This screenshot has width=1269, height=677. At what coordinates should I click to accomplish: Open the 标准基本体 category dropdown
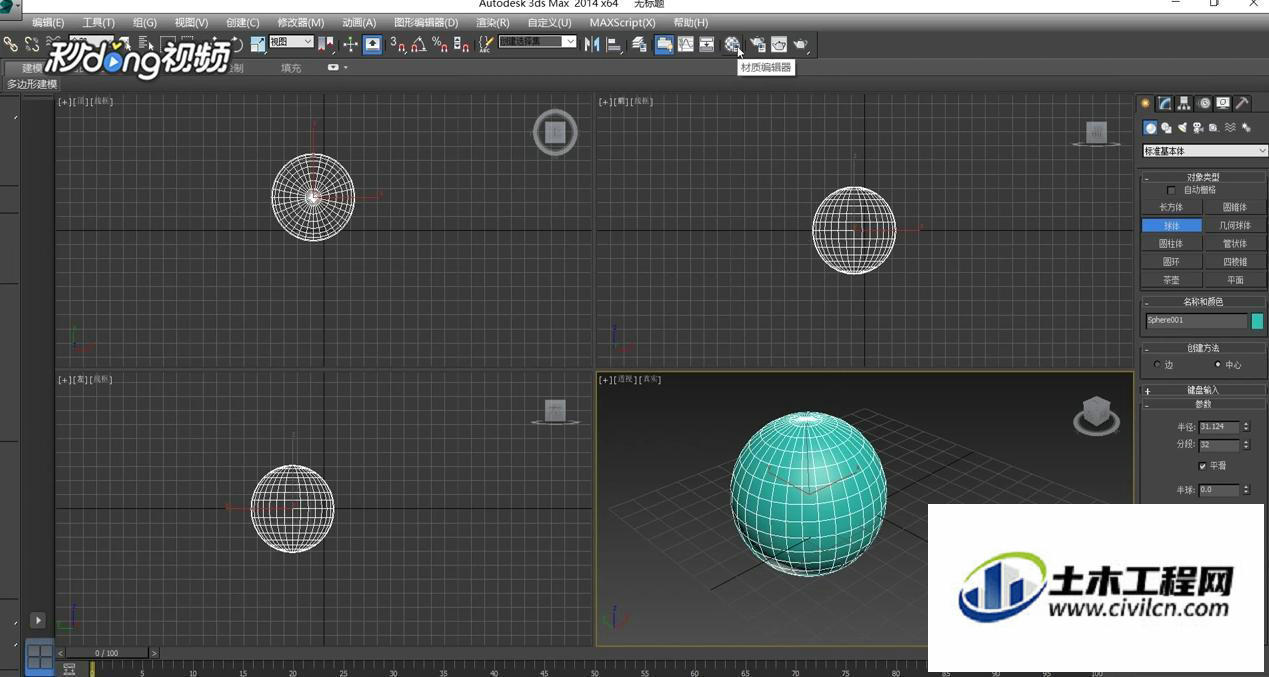(x=1205, y=151)
